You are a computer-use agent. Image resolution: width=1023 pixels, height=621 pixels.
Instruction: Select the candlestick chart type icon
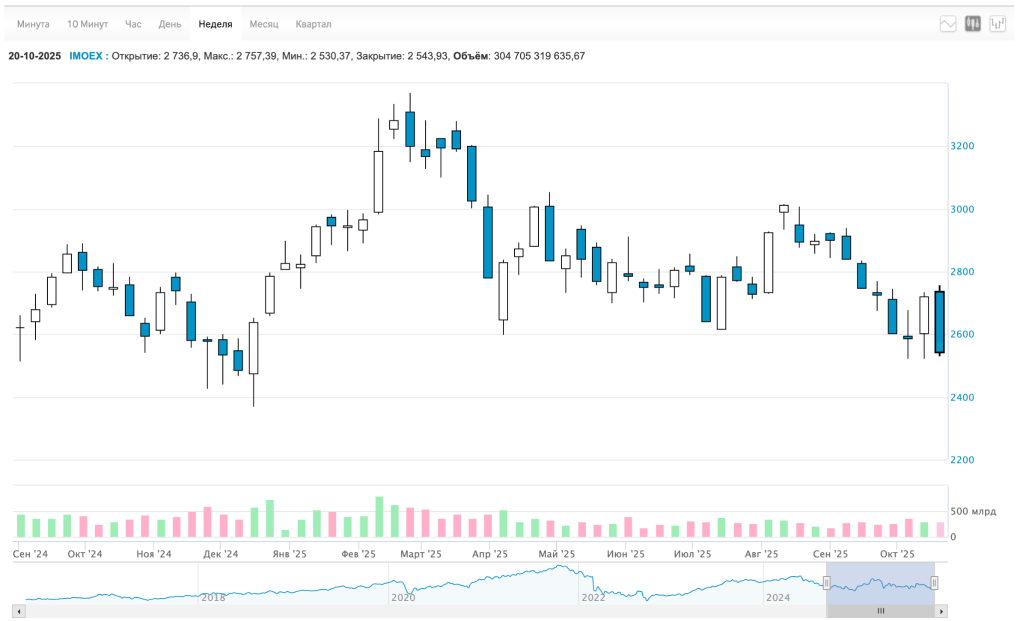coord(973,24)
